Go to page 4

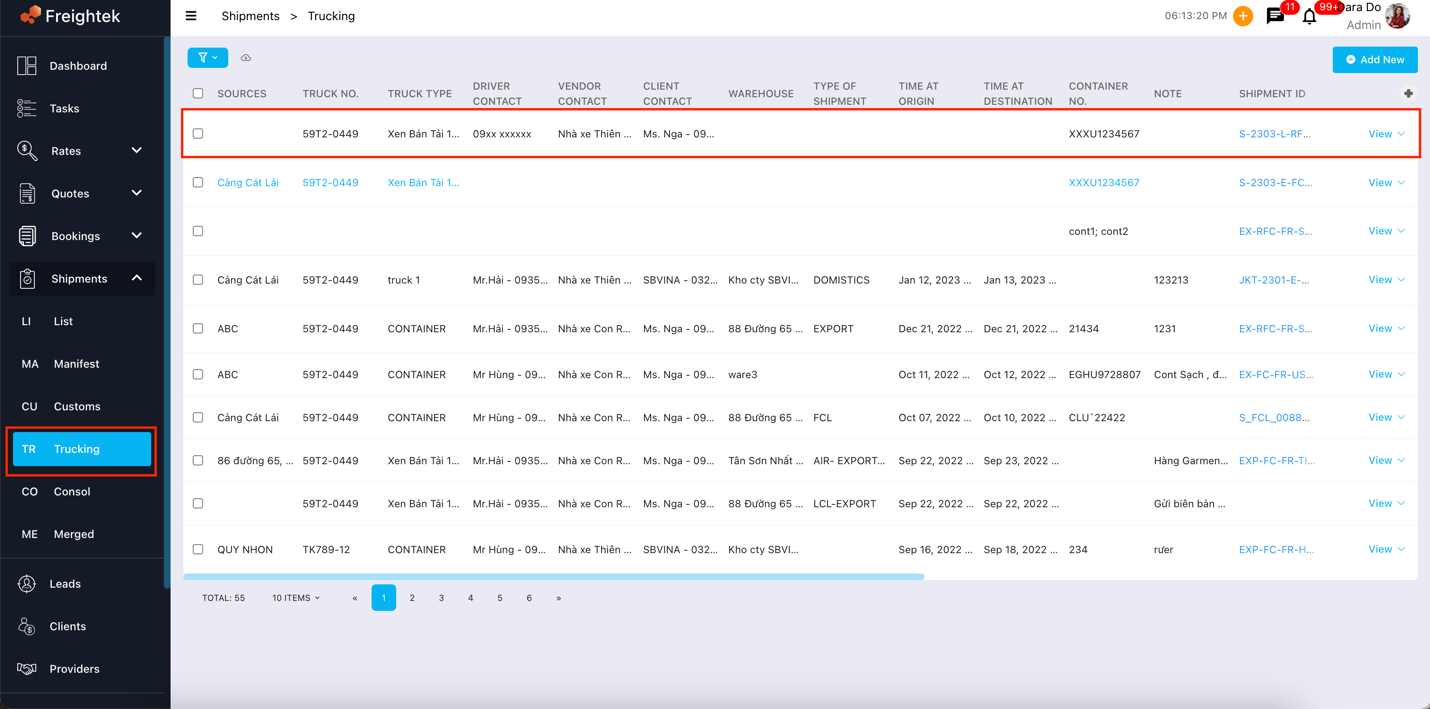[x=470, y=598]
